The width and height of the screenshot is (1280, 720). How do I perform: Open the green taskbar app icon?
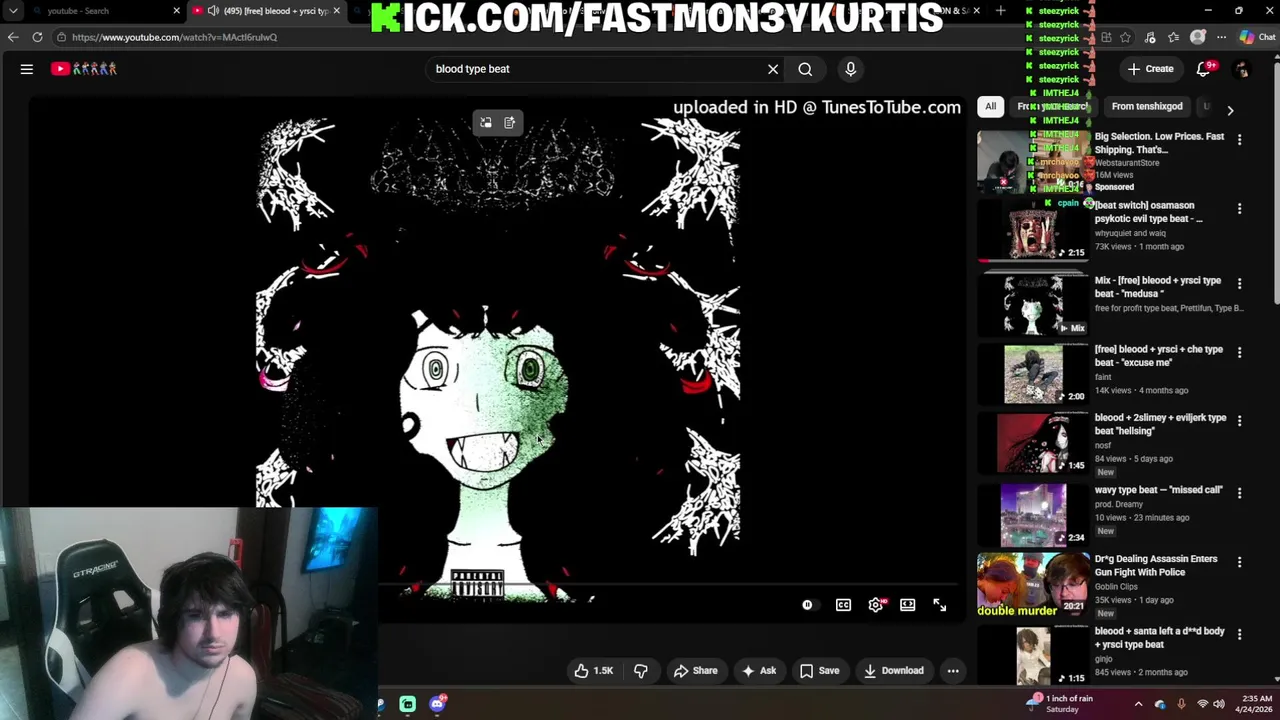408,704
